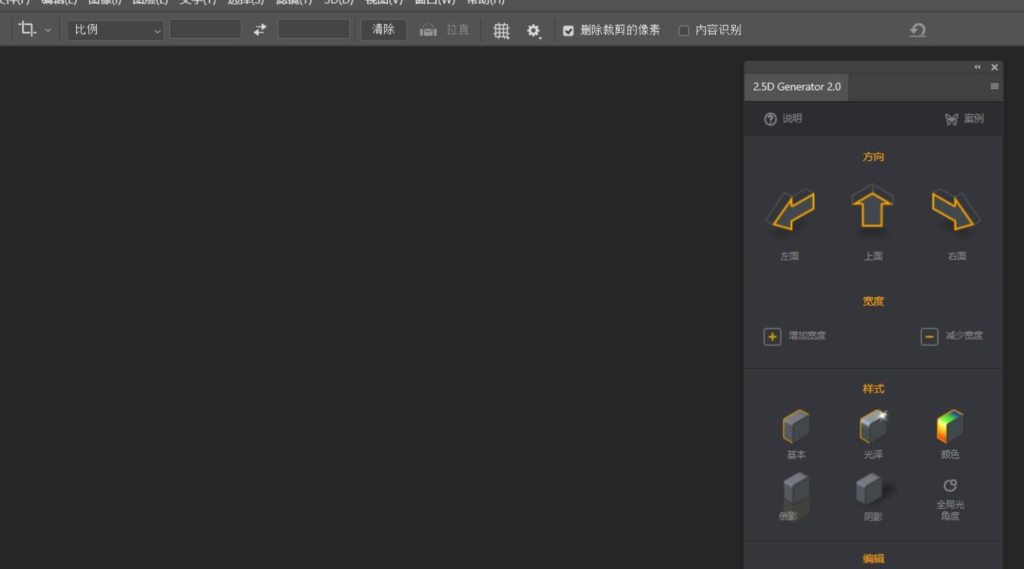Screen dimensions: 1024x569
Task: Click the right face (右面) direction arrow
Action: 955,211
